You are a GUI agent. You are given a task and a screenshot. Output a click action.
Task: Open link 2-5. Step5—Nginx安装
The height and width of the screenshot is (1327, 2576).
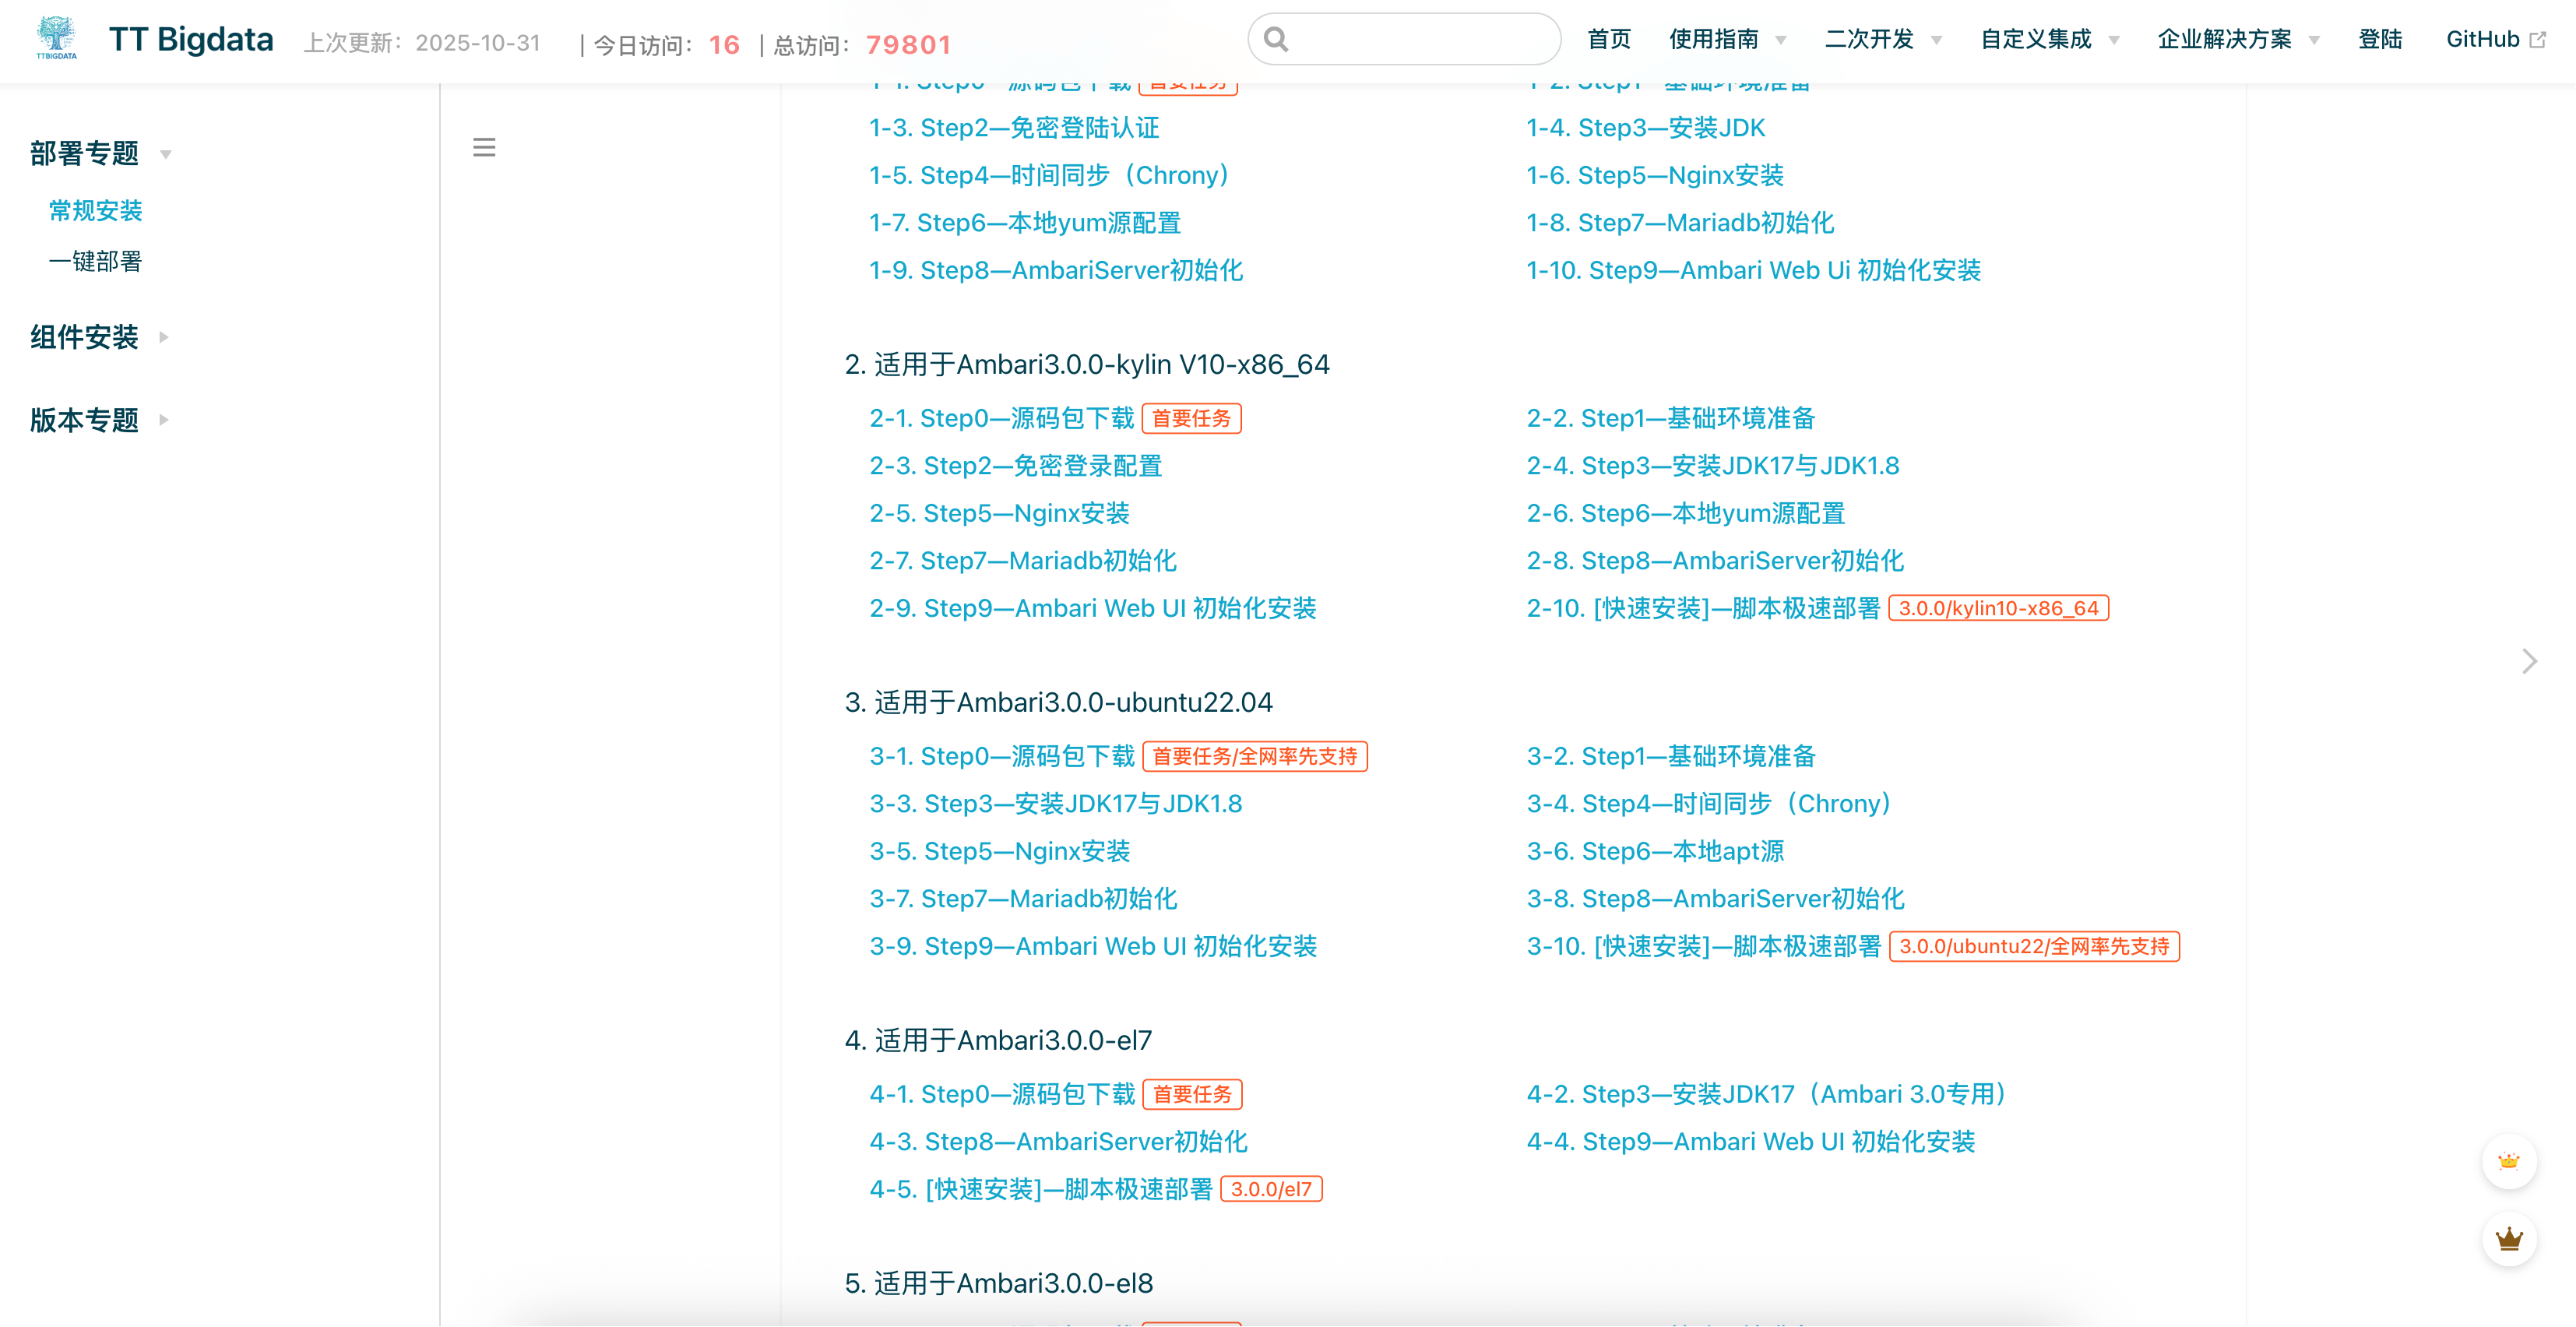(999, 513)
